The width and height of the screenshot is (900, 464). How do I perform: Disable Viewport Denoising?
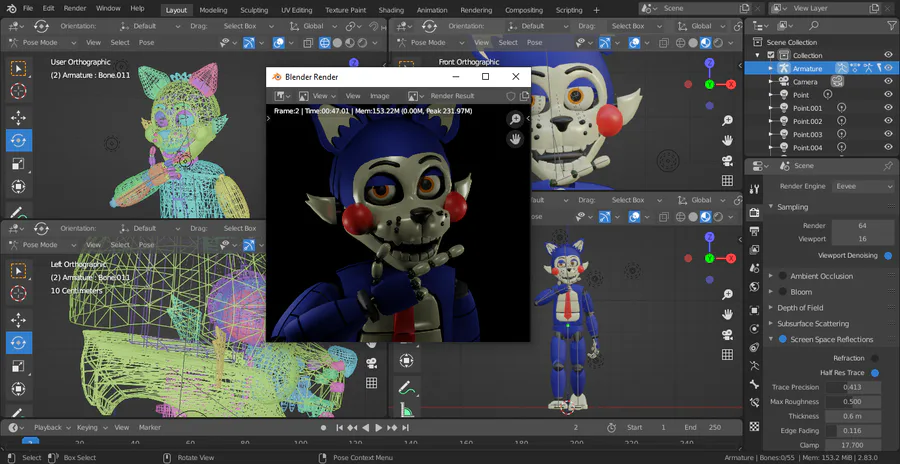[888, 256]
